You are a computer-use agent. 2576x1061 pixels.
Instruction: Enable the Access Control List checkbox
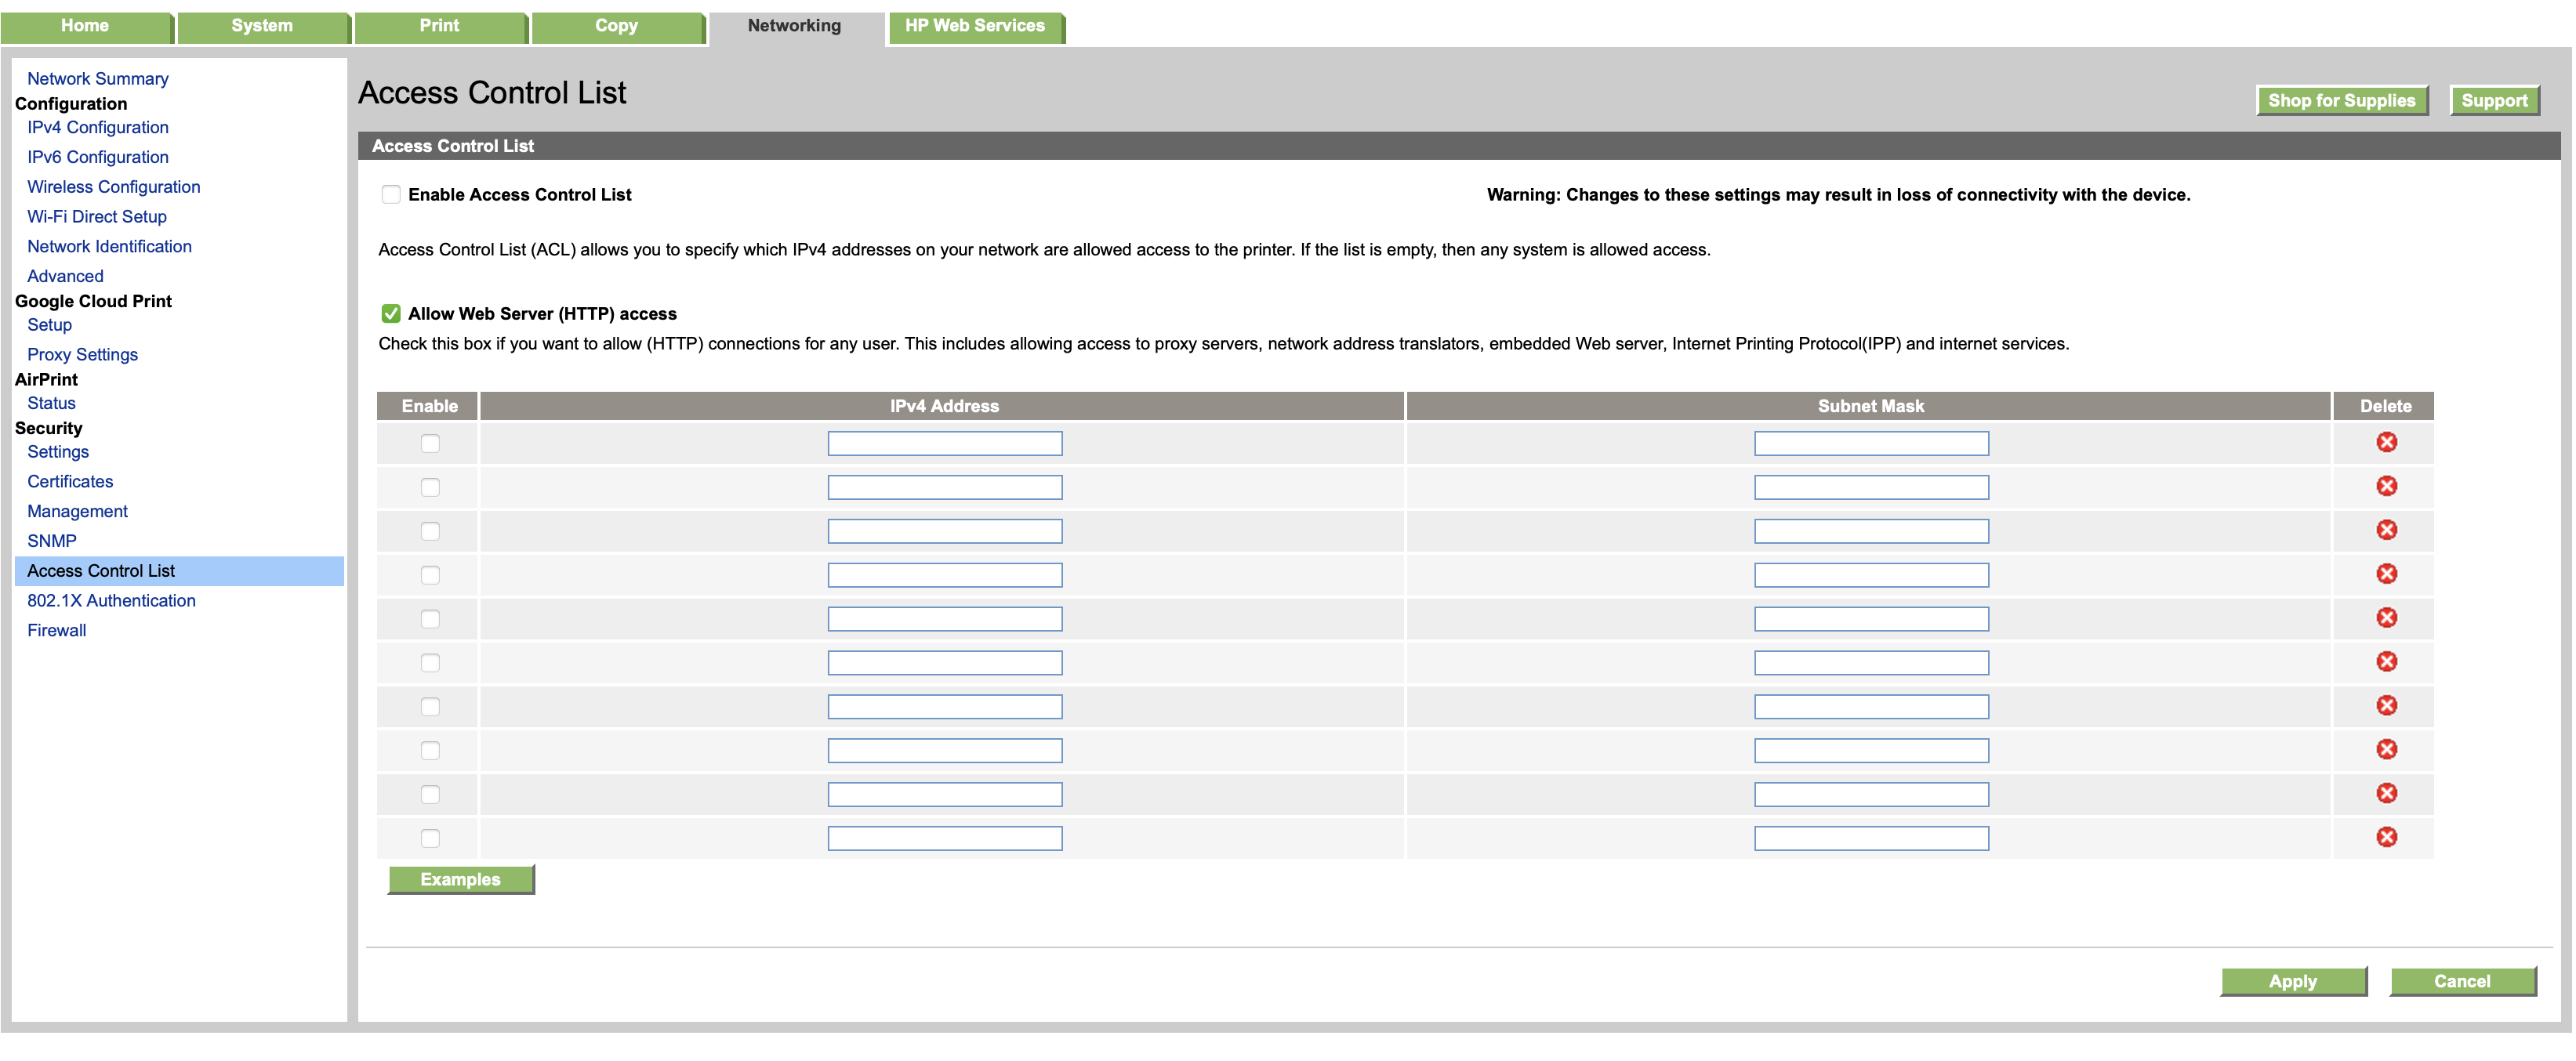pyautogui.click(x=391, y=194)
